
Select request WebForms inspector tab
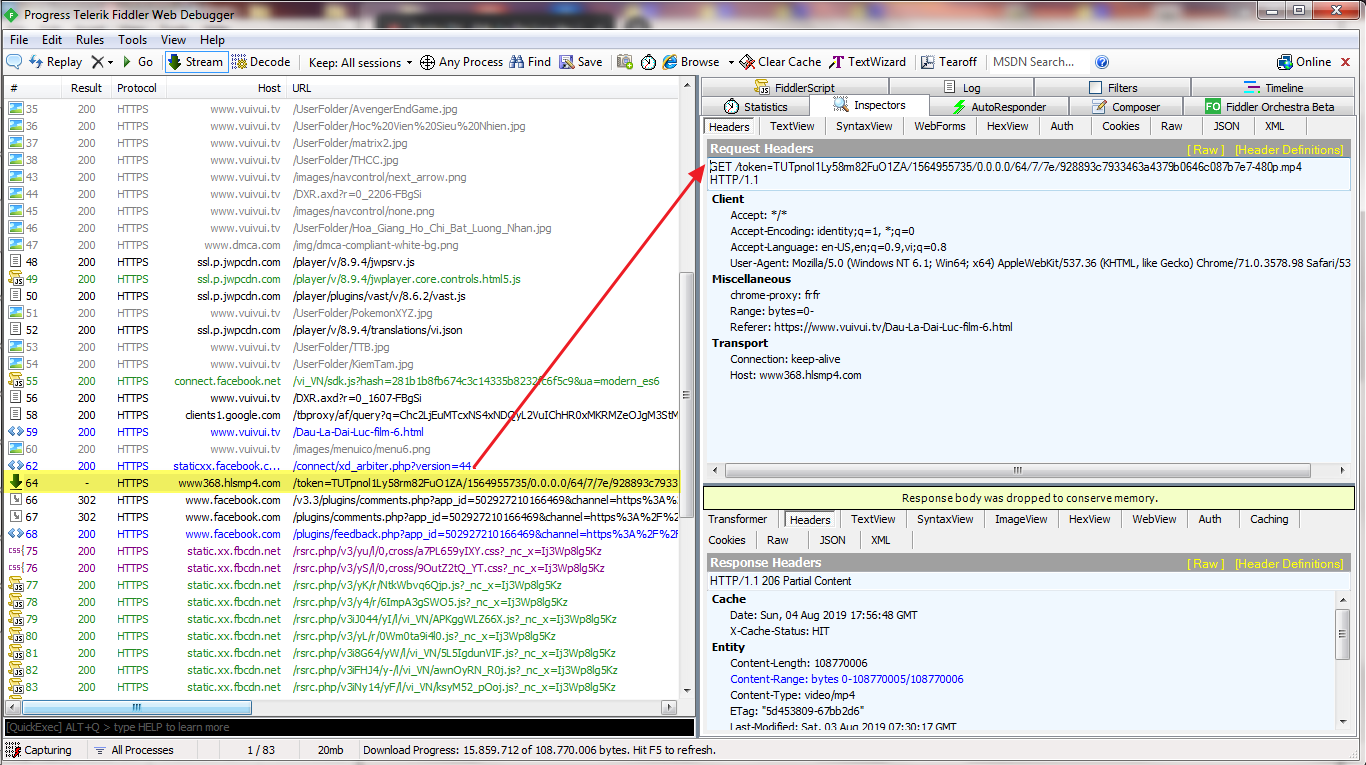click(x=940, y=126)
